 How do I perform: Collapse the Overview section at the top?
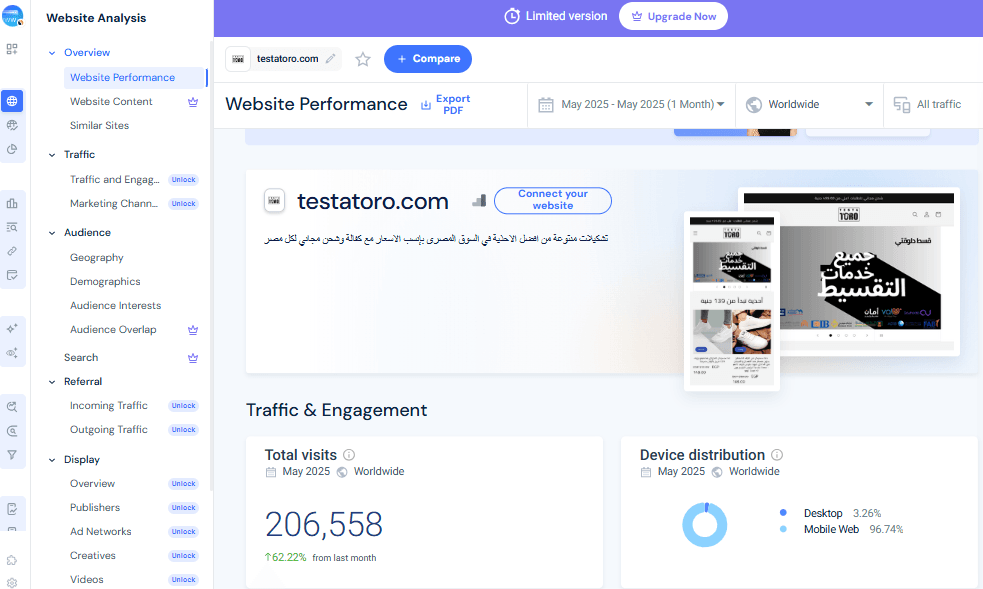pyautogui.click(x=52, y=53)
